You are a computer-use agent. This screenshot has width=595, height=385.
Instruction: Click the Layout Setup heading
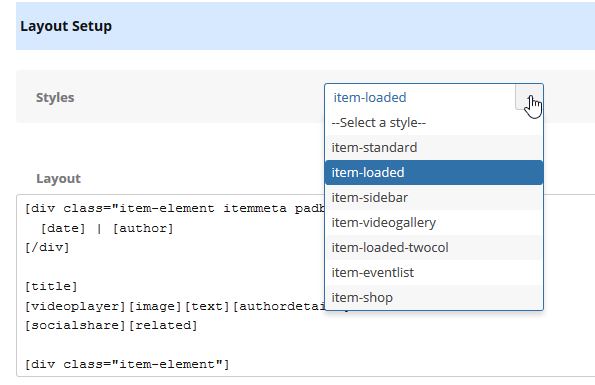(x=66, y=26)
